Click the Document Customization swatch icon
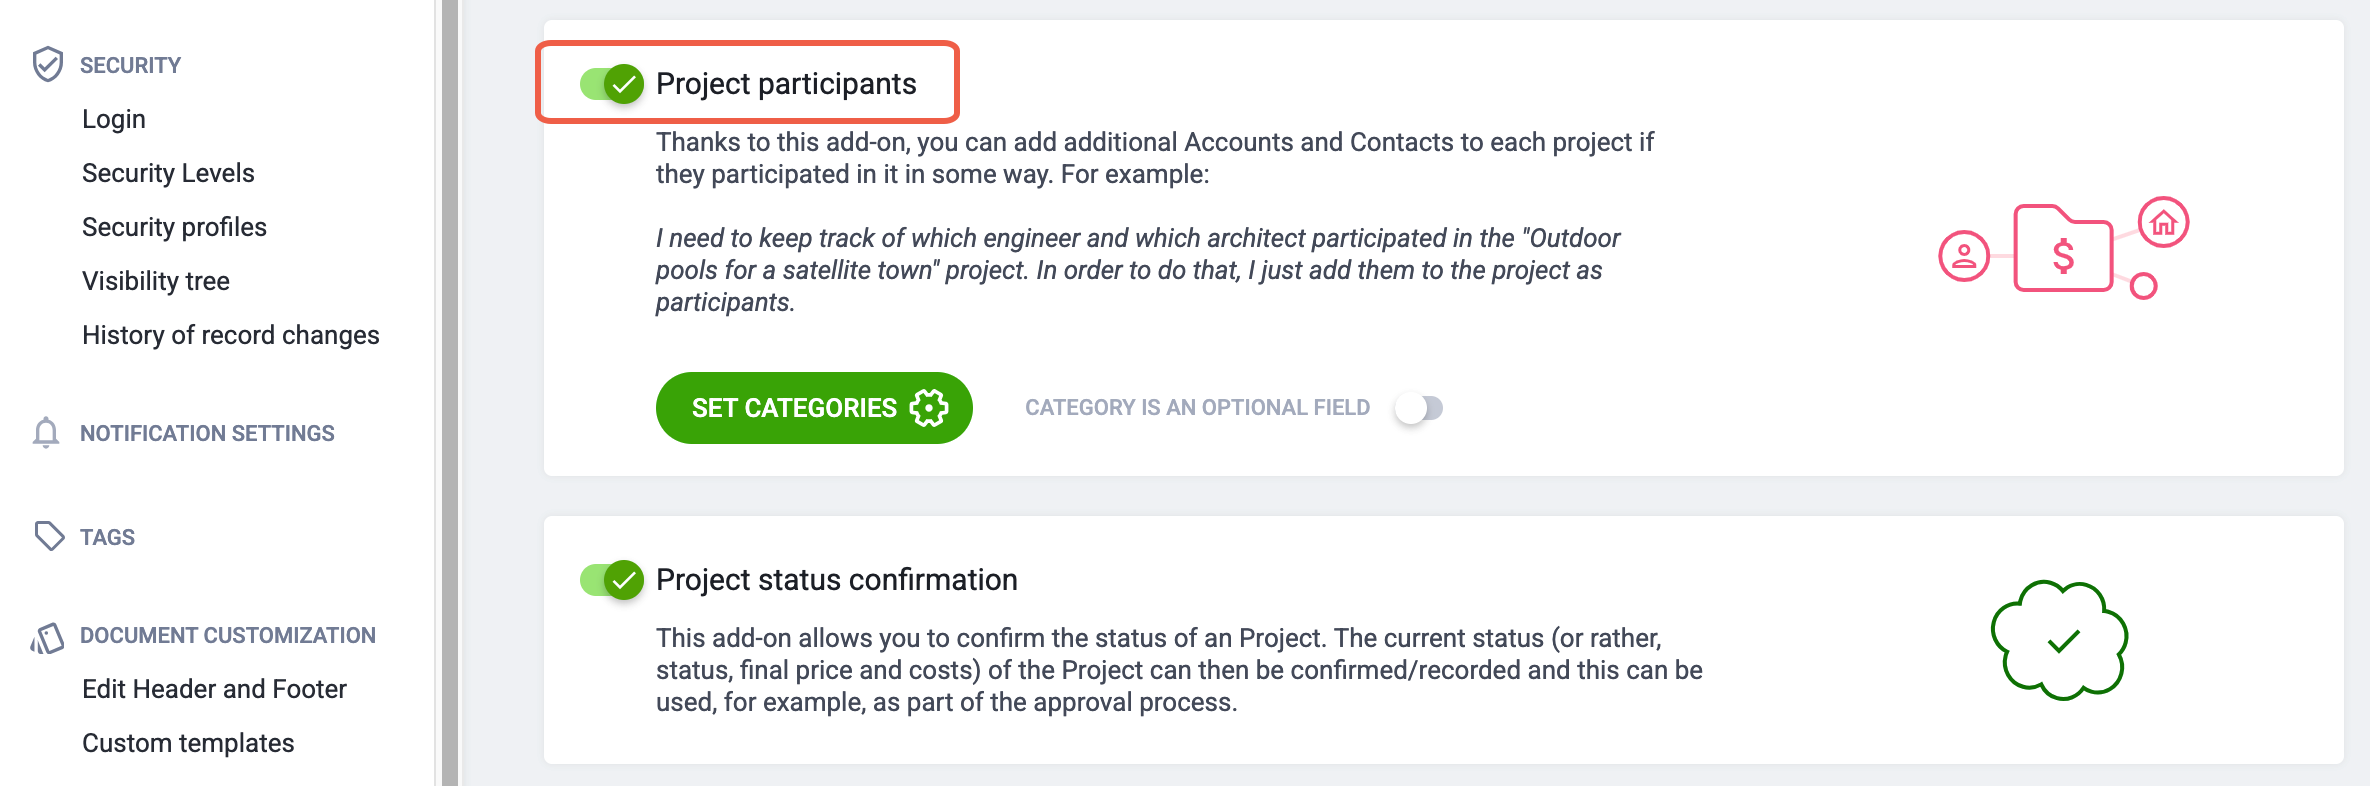This screenshot has width=2370, height=786. pos(47,638)
